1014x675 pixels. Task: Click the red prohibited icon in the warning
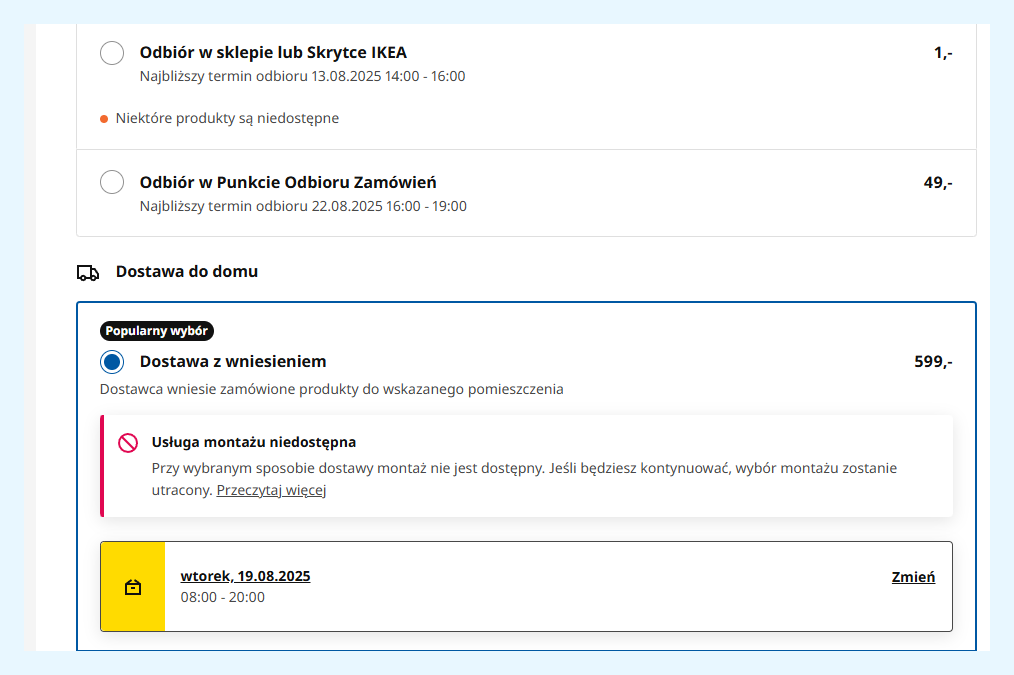[128, 443]
